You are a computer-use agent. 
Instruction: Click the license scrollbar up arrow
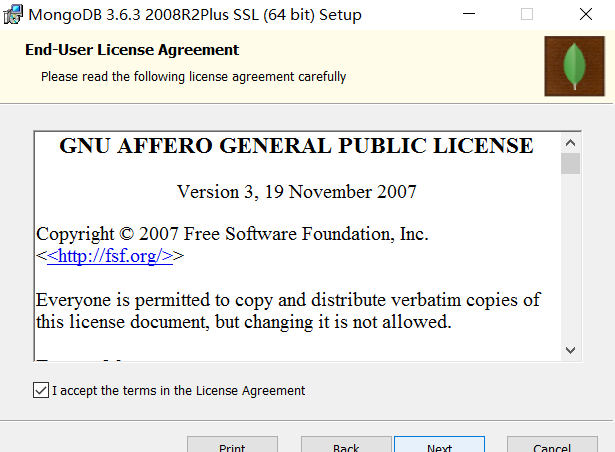570,143
